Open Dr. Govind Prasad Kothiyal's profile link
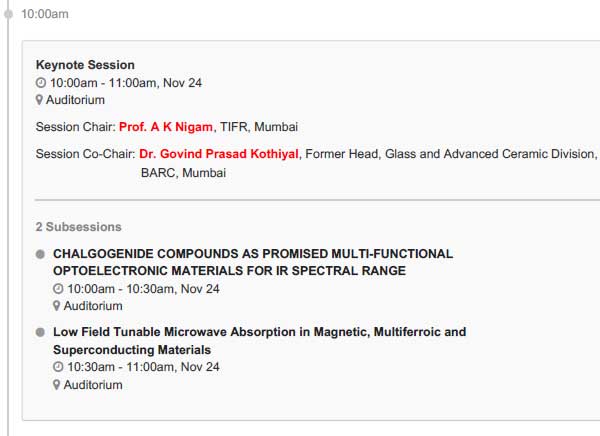600x436 pixels. tap(218, 154)
